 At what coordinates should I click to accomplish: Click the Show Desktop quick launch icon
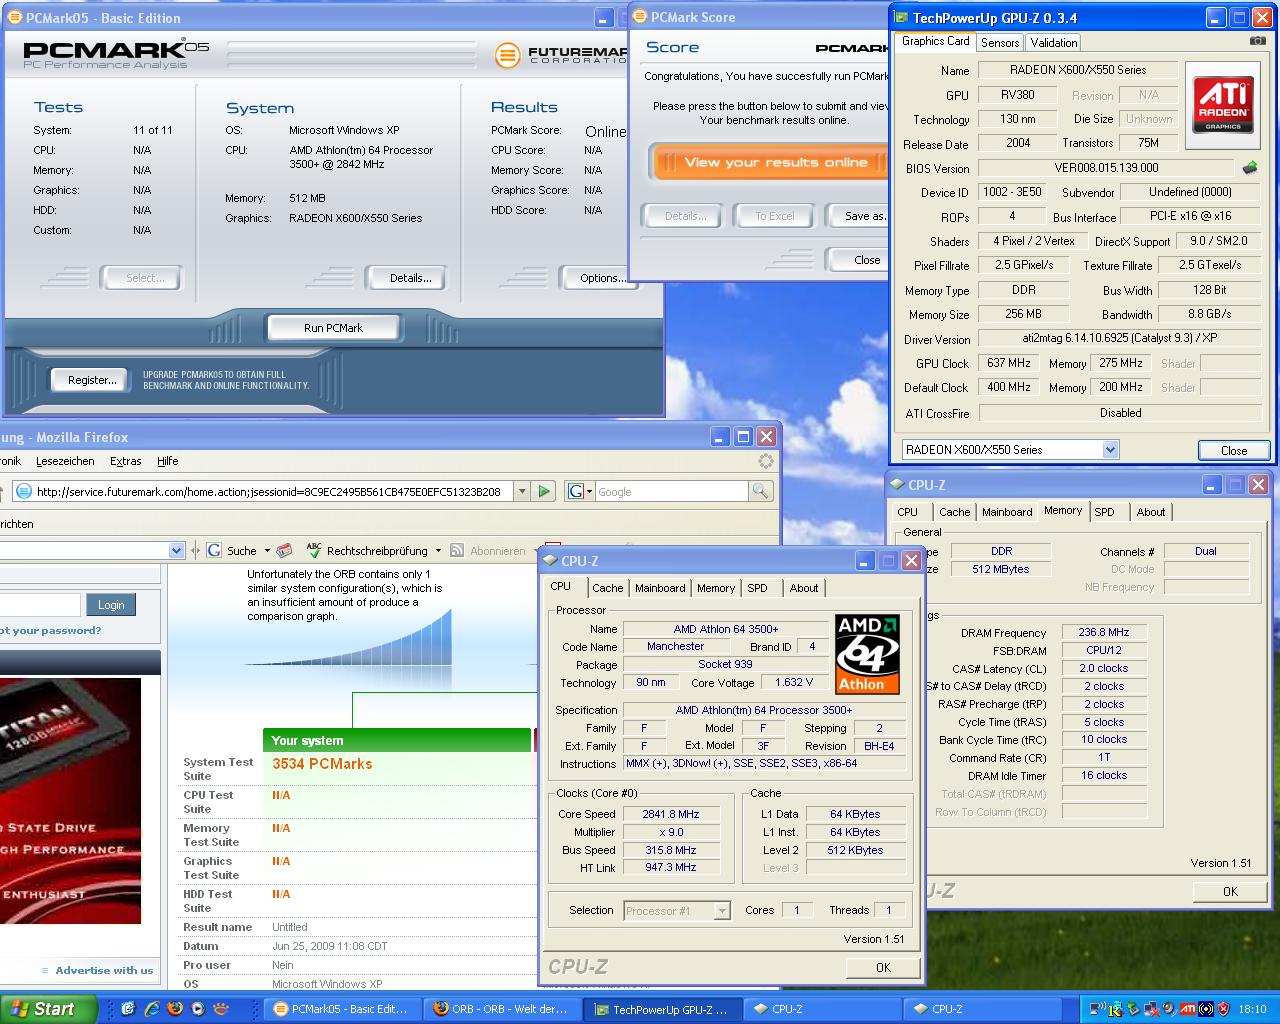128,1009
